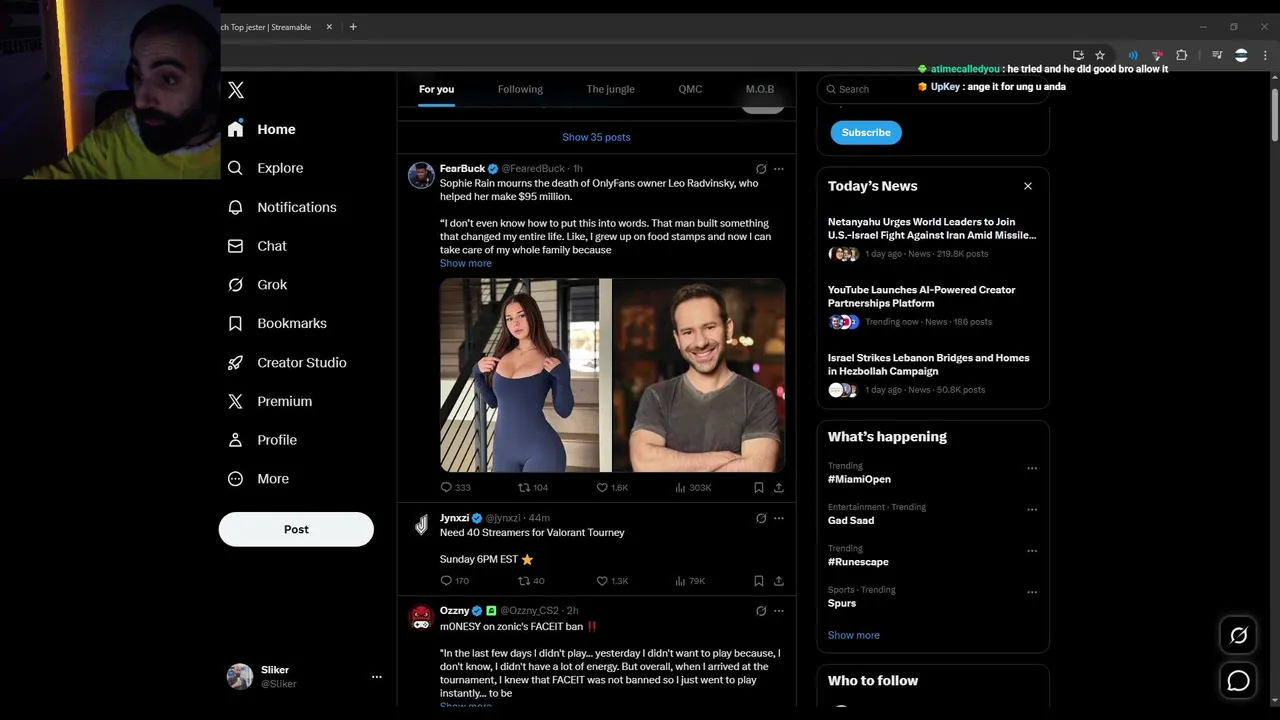View 303K analytics on FearBuck post
This screenshot has width=1280, height=720.
click(693, 488)
